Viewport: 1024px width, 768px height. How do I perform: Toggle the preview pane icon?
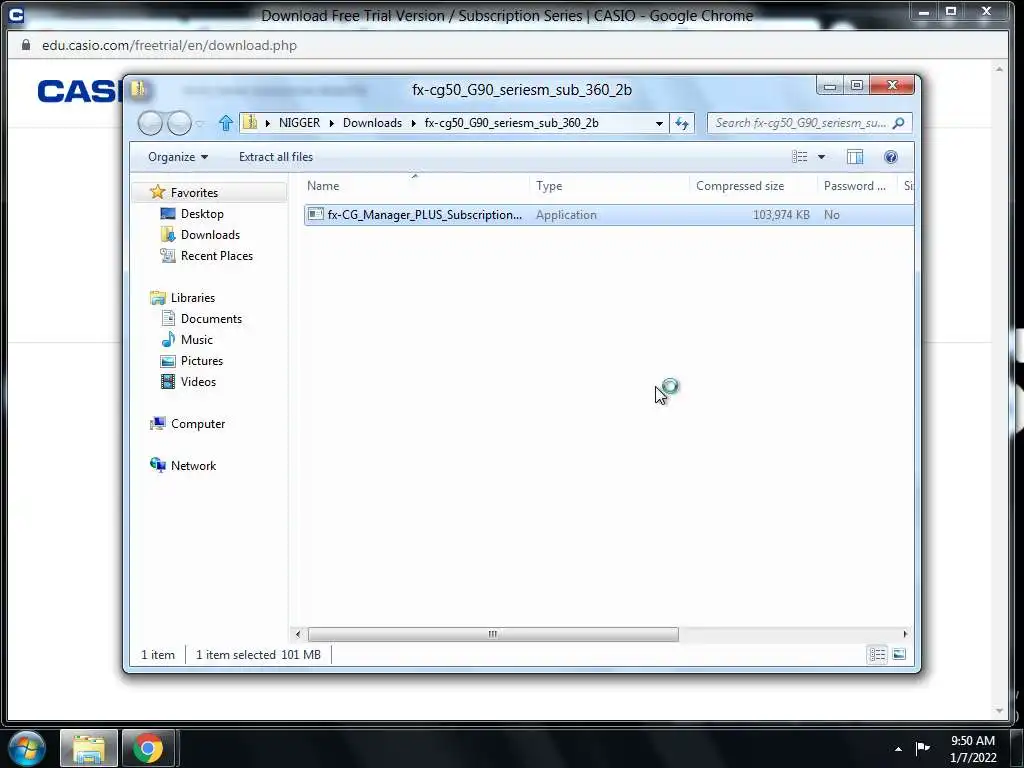(x=855, y=157)
